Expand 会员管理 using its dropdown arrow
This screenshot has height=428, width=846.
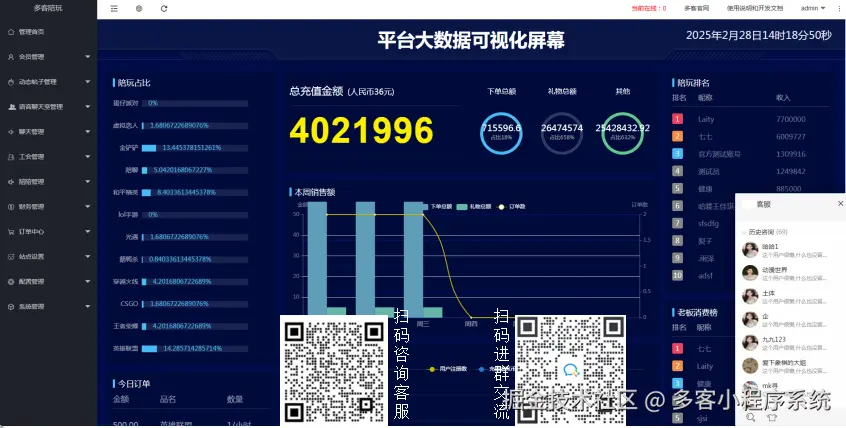[x=87, y=57]
